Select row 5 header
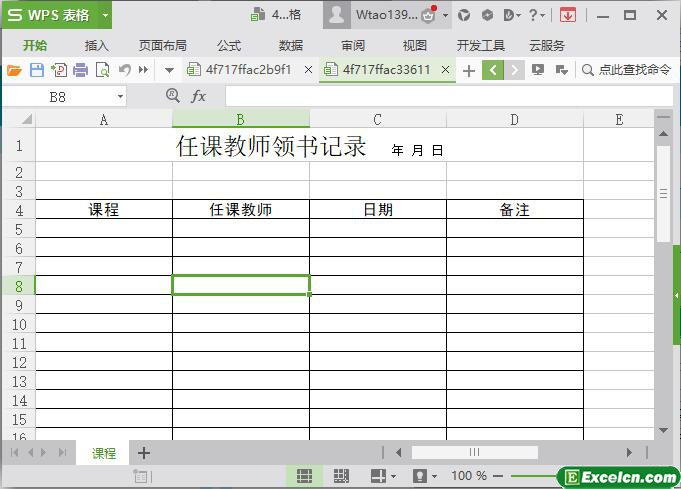 point(19,229)
